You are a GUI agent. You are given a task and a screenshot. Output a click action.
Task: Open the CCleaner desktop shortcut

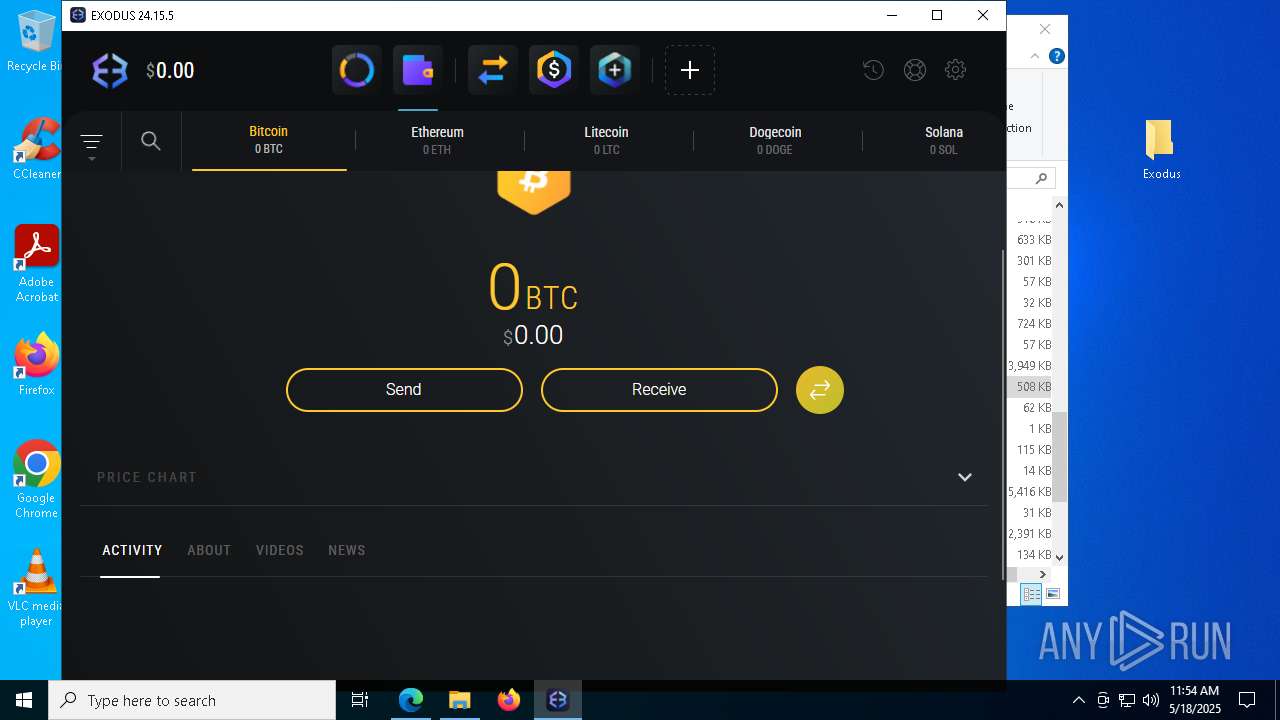click(36, 148)
